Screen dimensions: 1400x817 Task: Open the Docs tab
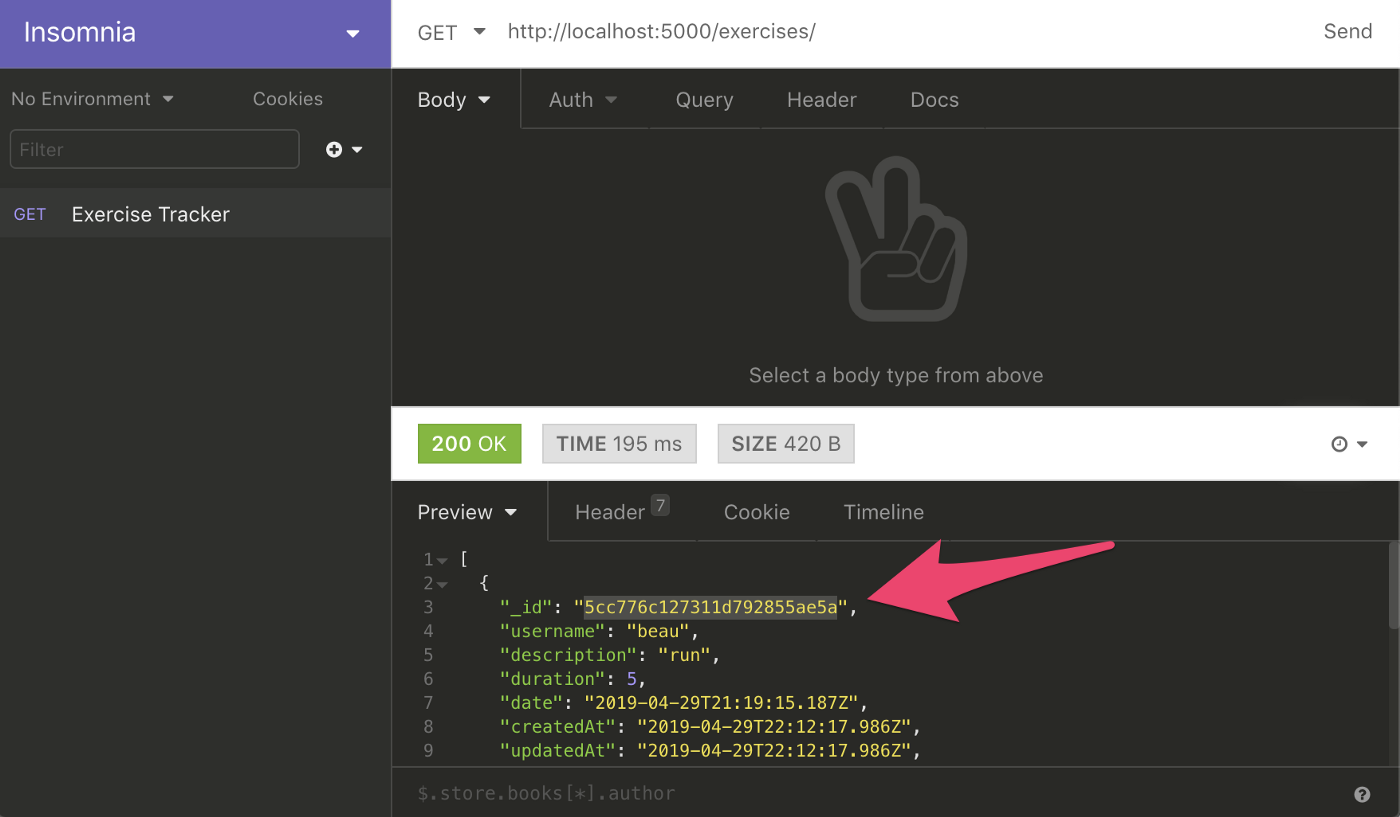pyautogui.click(x=934, y=100)
